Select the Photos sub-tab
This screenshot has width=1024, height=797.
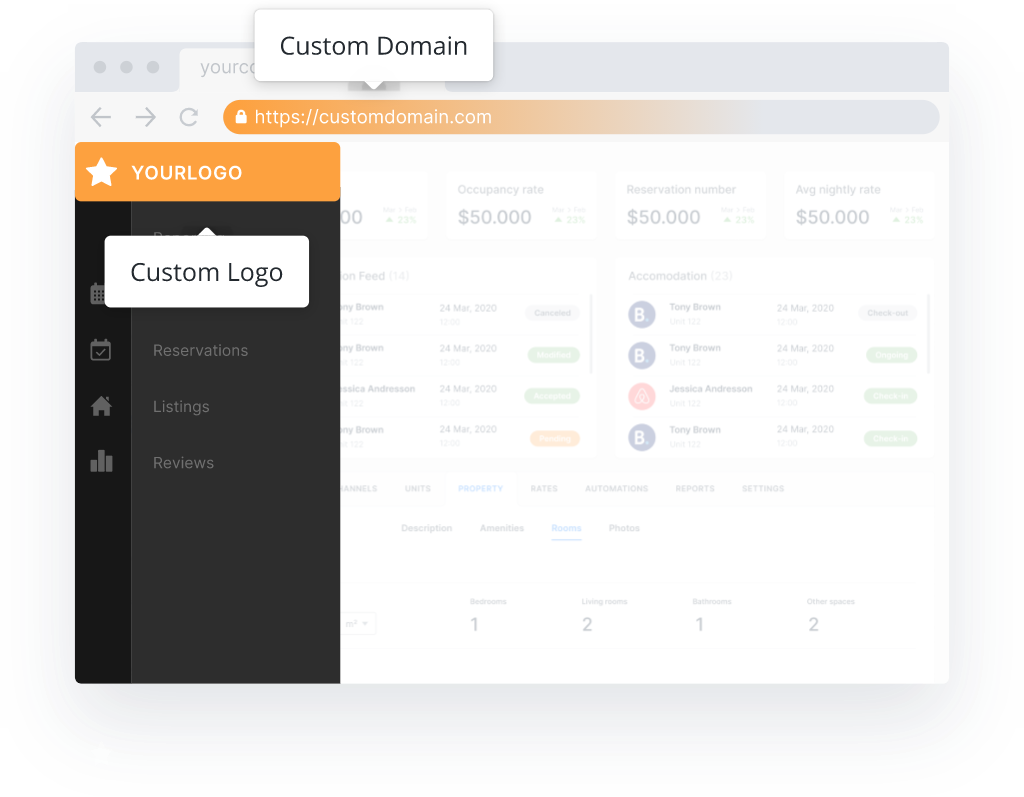624,528
